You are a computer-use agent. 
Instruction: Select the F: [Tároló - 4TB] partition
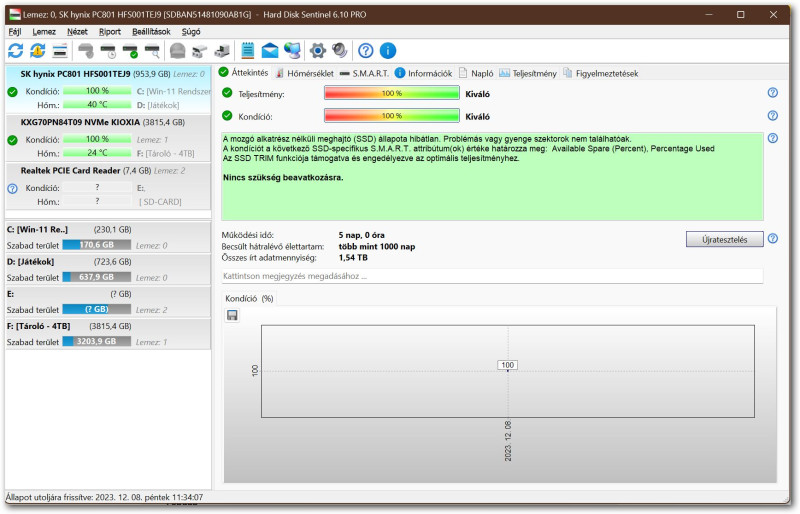tap(108, 333)
